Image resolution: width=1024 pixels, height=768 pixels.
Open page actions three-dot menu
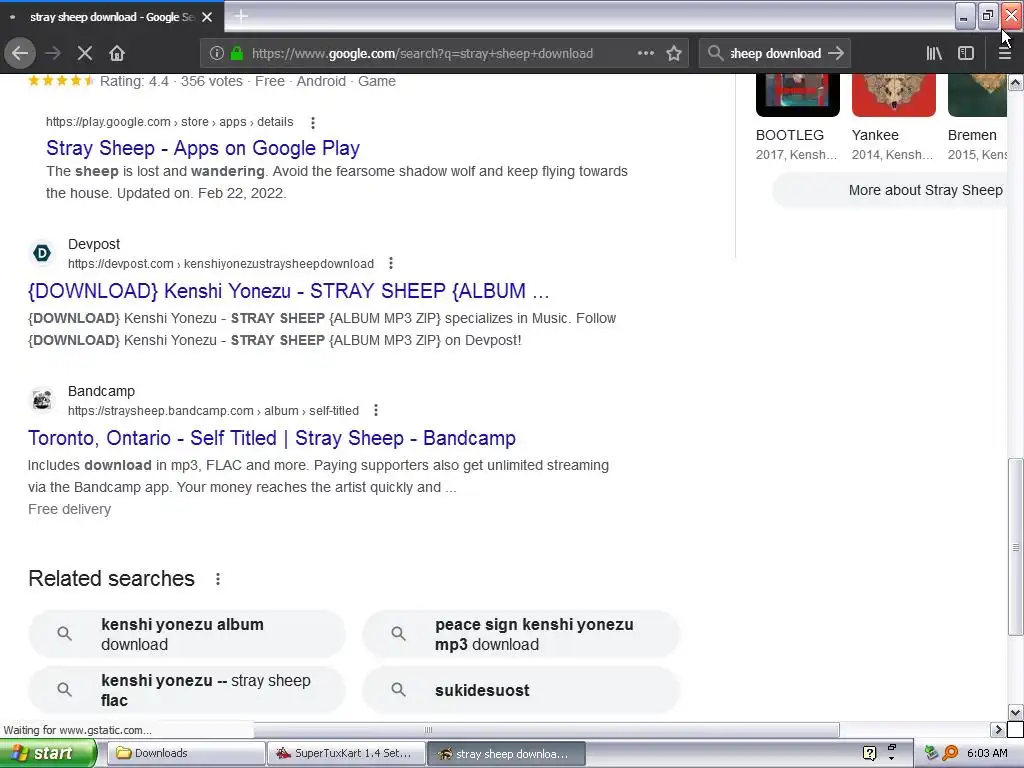click(x=646, y=53)
